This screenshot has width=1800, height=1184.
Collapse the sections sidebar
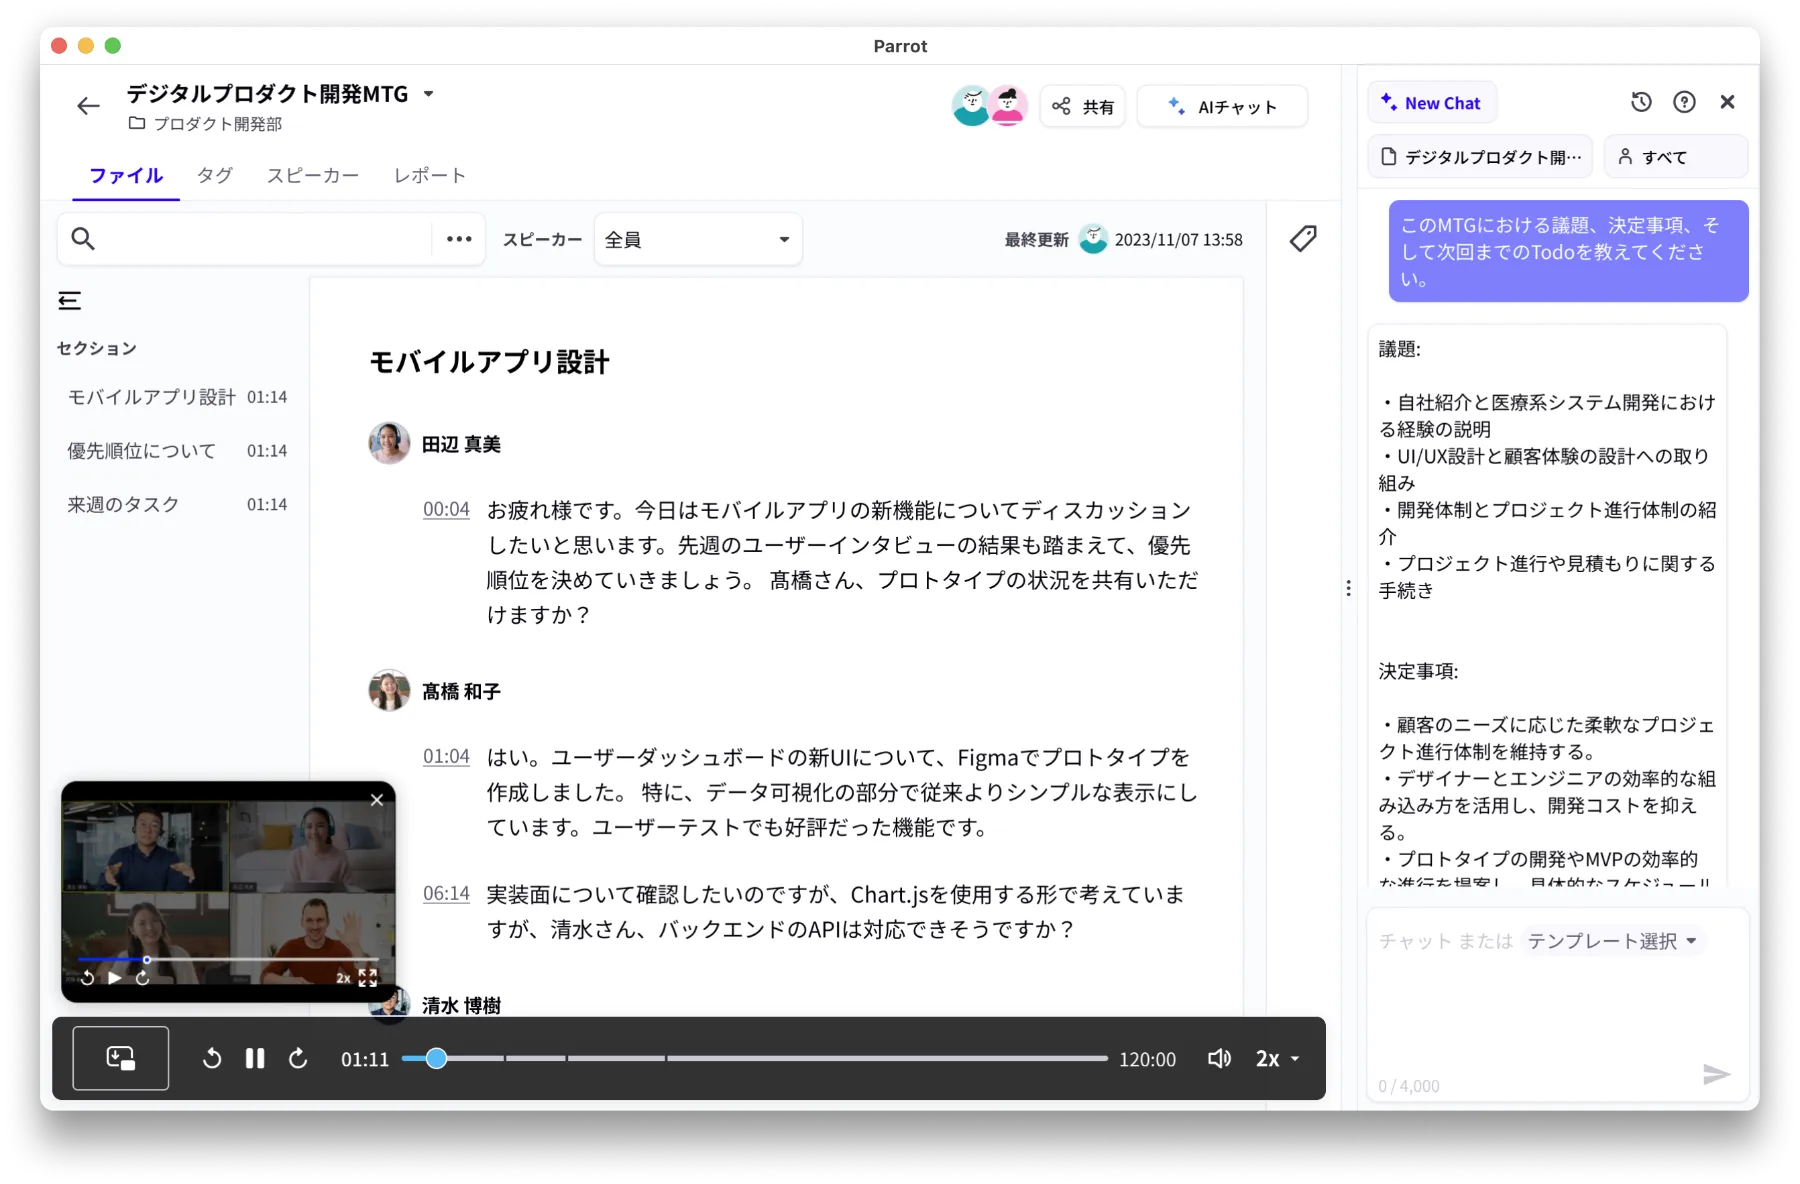[70, 300]
